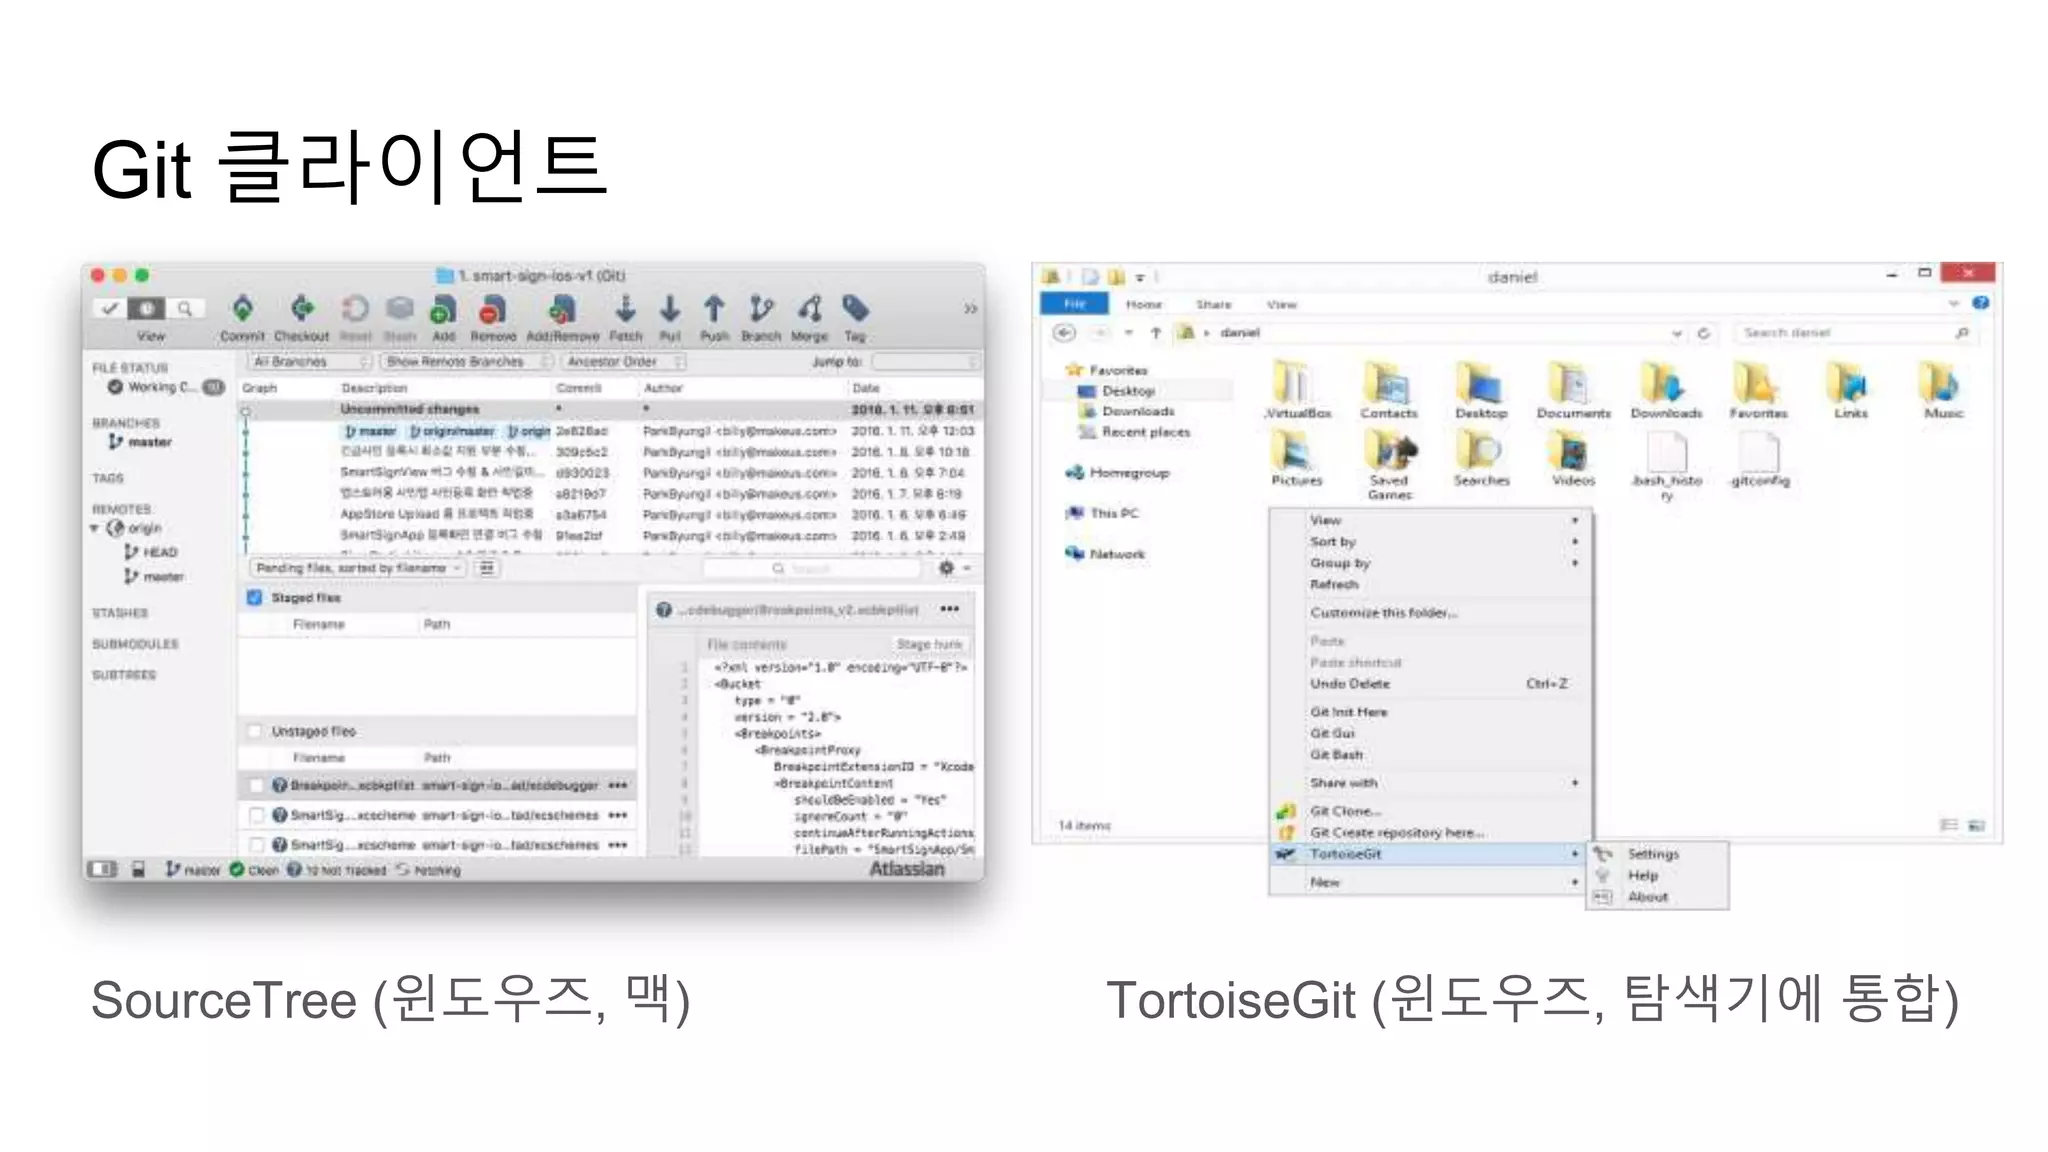Toggle the Staged files checkbox
The height and width of the screenshot is (1152, 2048).
[x=255, y=597]
